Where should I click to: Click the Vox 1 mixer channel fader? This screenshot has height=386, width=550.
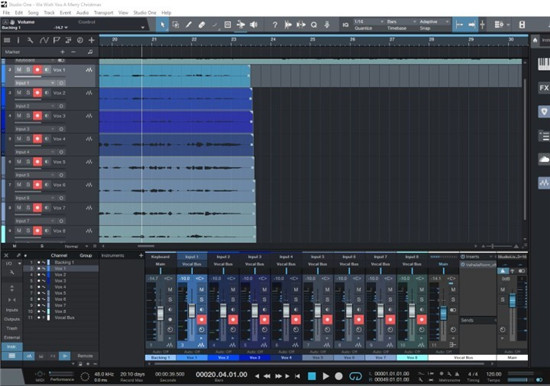(x=192, y=311)
